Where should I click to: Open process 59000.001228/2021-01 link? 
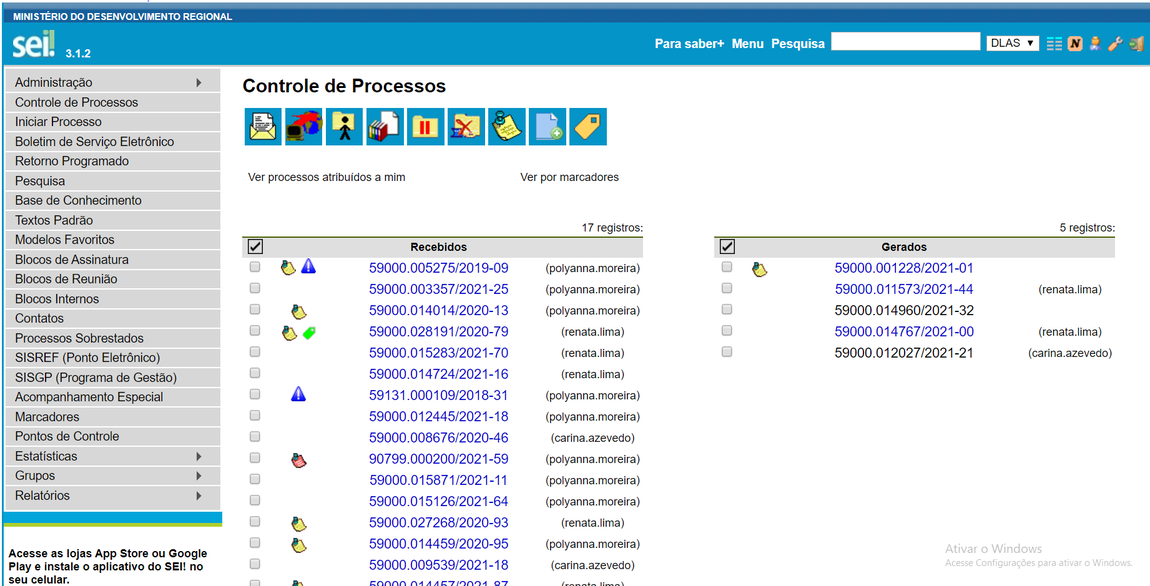(903, 268)
